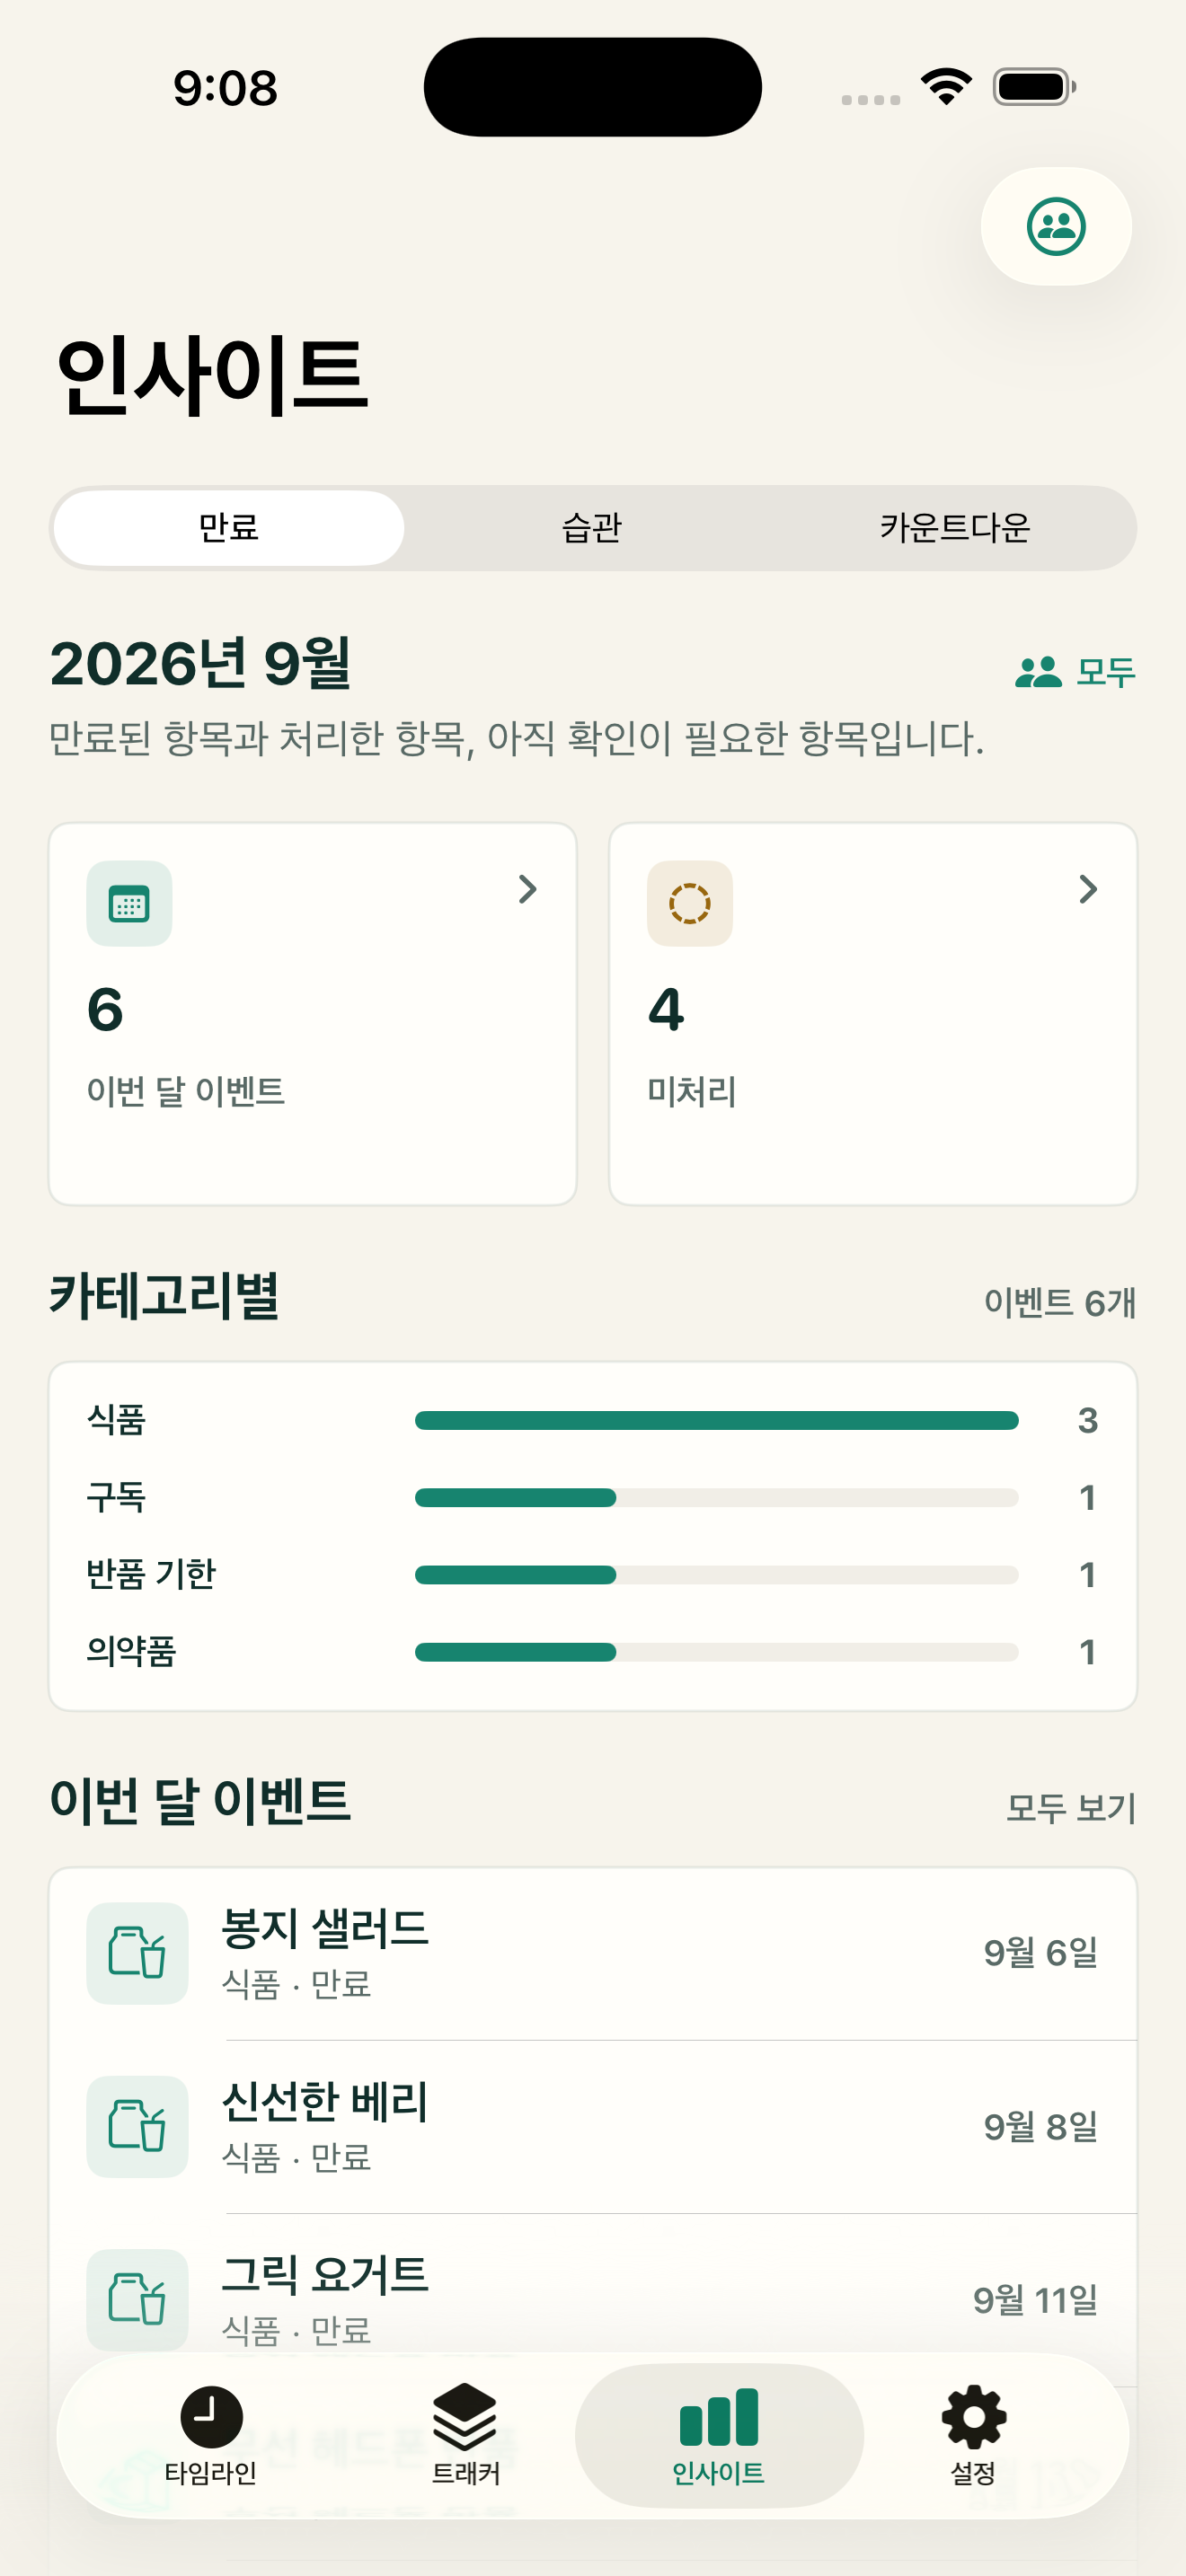Tap the battery status icon

tap(1035, 86)
